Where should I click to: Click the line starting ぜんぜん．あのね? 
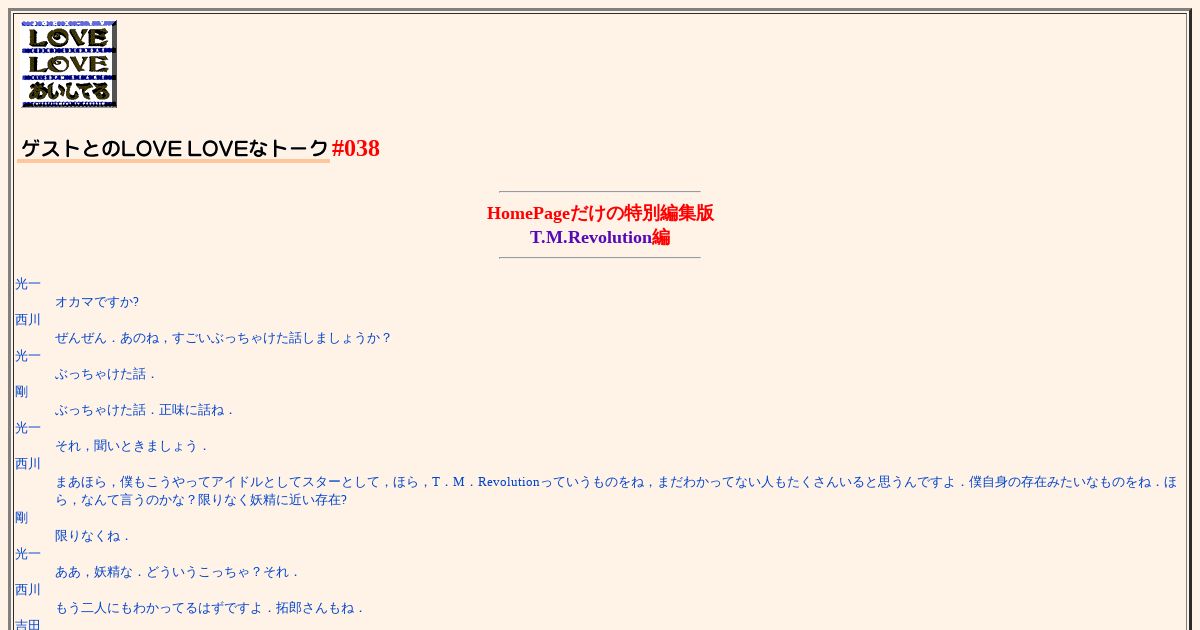click(223, 338)
